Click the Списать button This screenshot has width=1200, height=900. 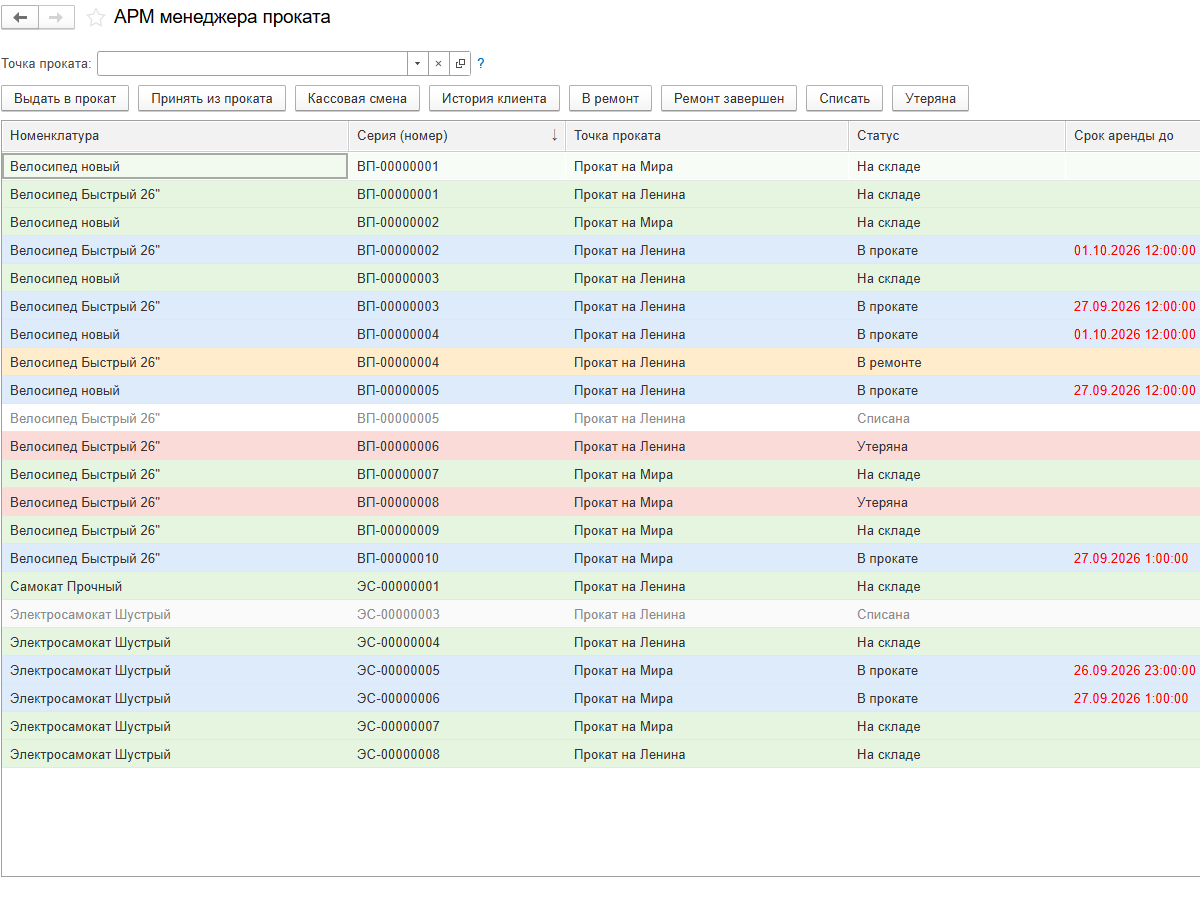[845, 98]
